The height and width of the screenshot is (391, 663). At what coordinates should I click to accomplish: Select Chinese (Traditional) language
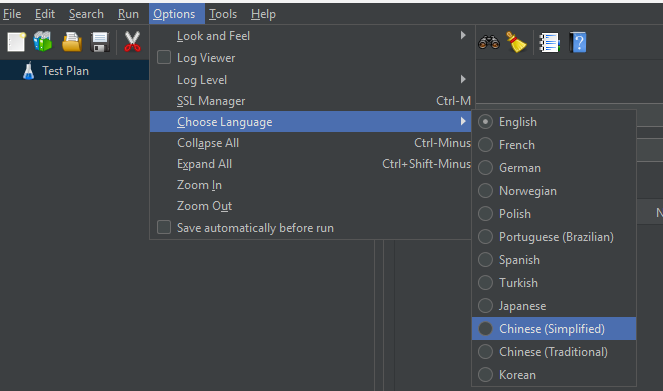(553, 352)
